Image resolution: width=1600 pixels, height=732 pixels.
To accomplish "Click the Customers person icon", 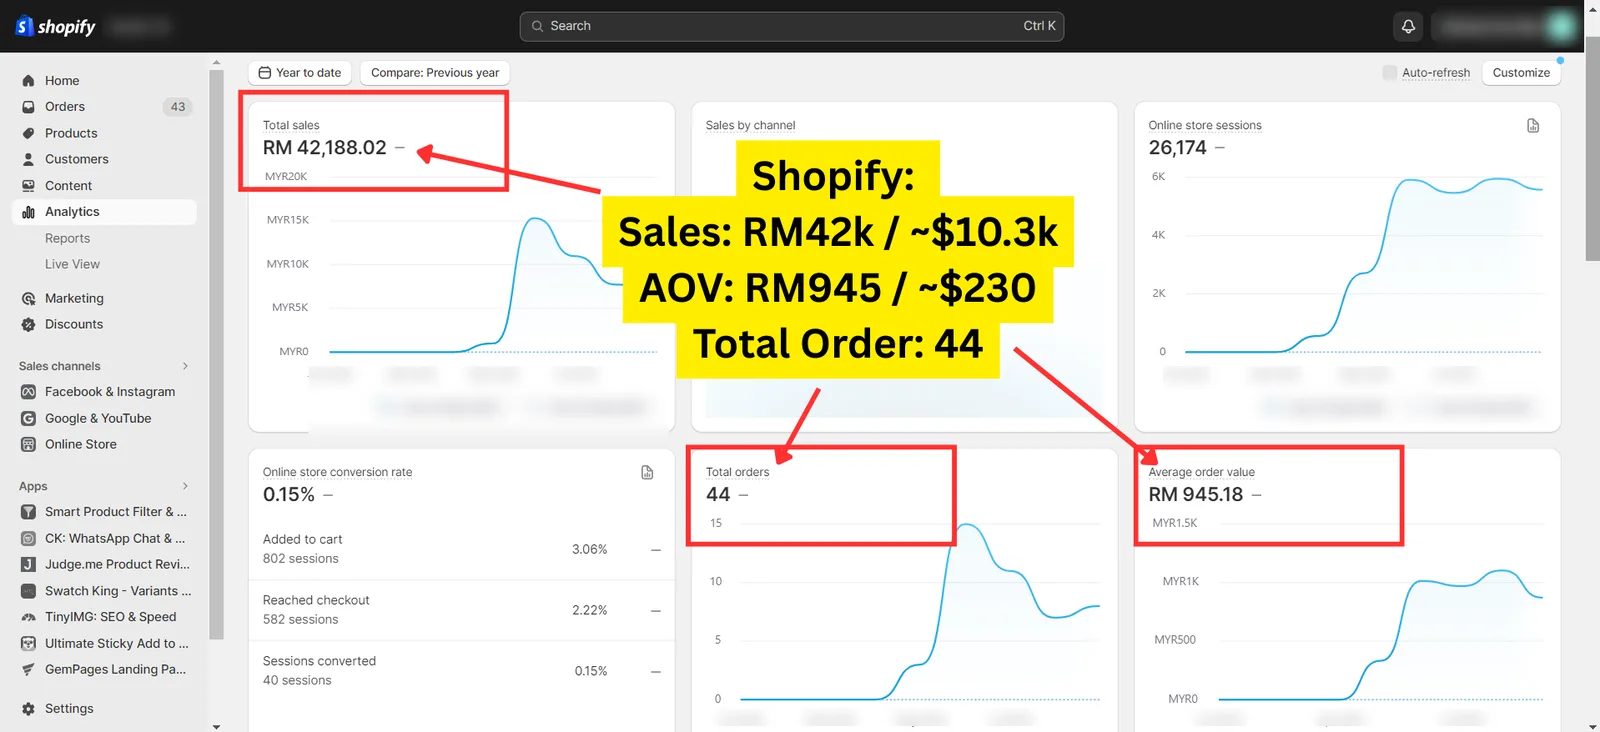I will [x=28, y=159].
